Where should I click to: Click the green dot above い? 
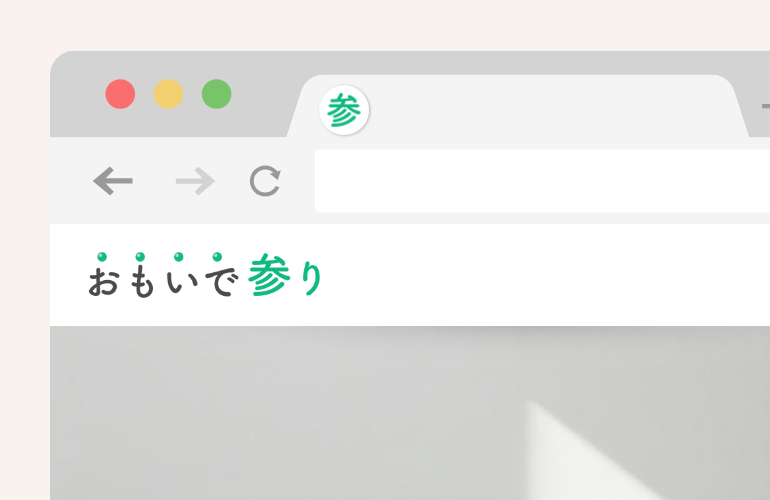point(179,257)
